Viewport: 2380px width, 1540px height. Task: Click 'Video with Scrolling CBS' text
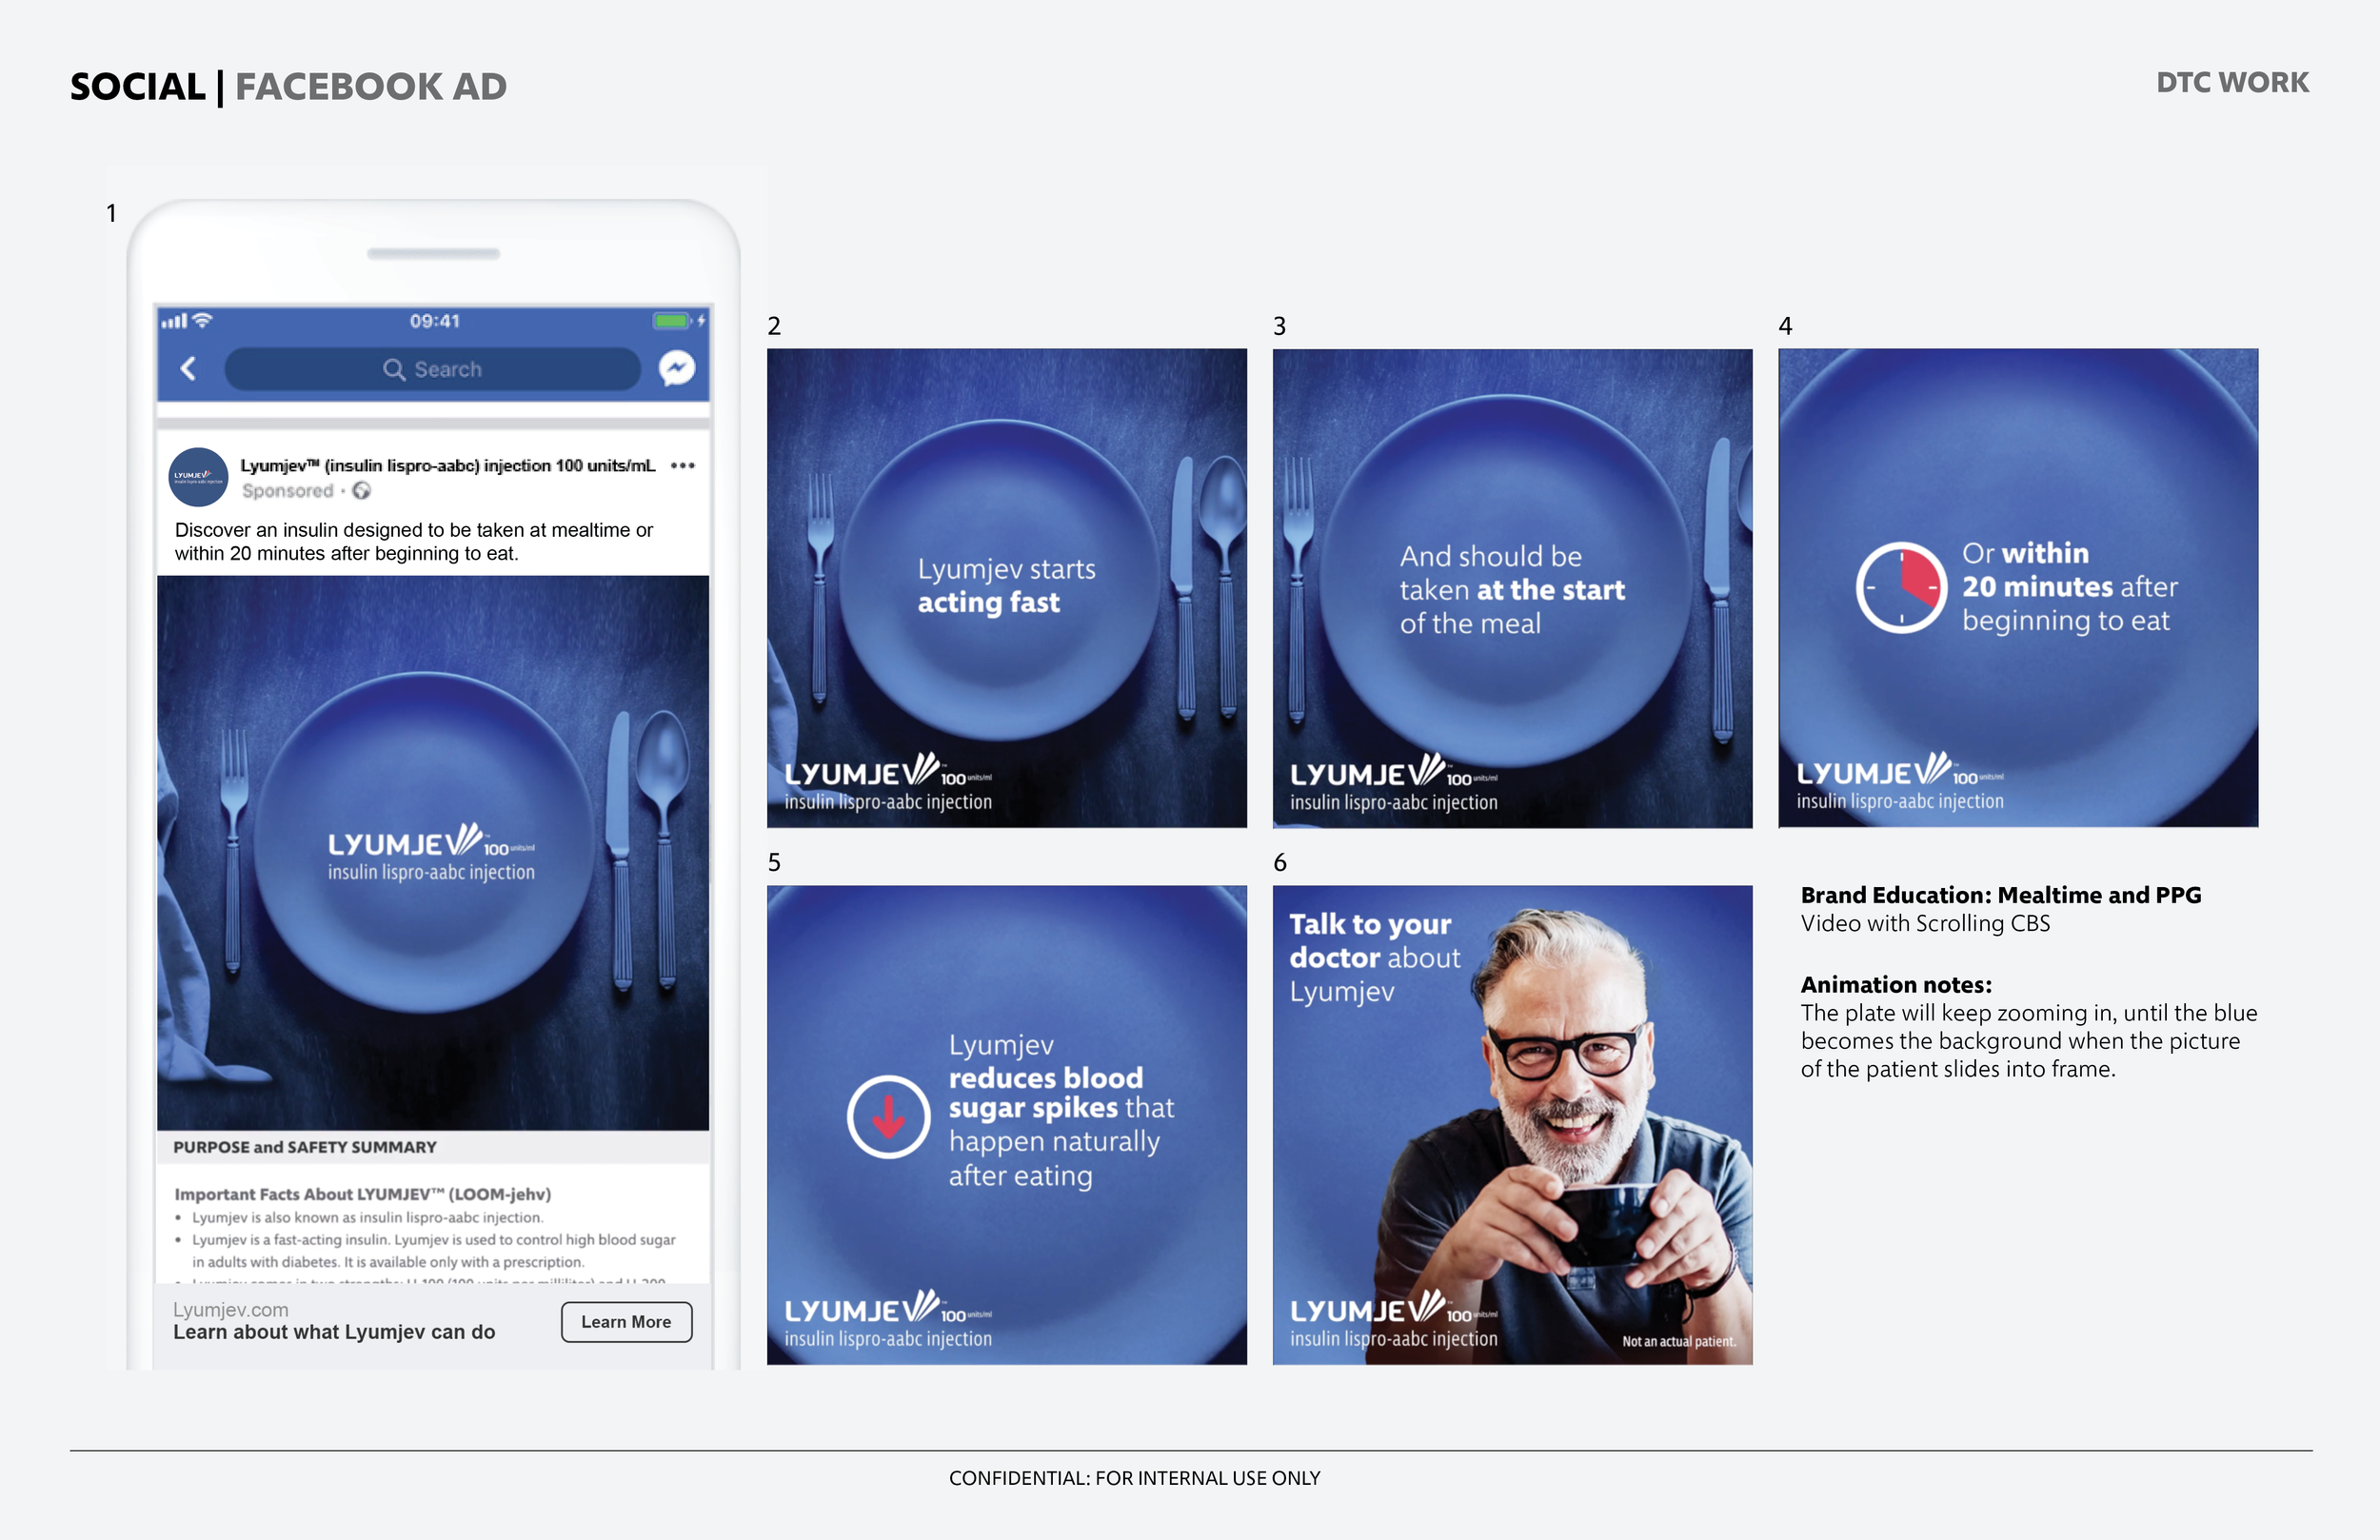1925,923
